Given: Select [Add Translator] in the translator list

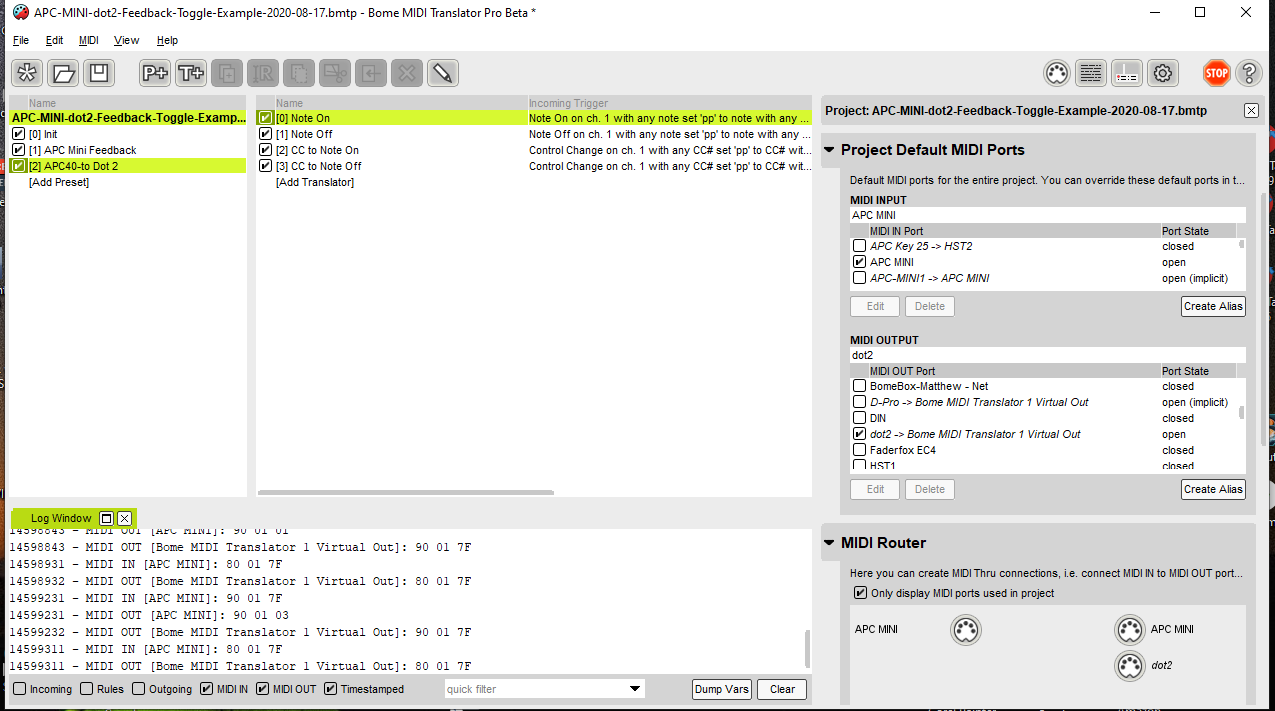Looking at the screenshot, I should (x=315, y=182).
